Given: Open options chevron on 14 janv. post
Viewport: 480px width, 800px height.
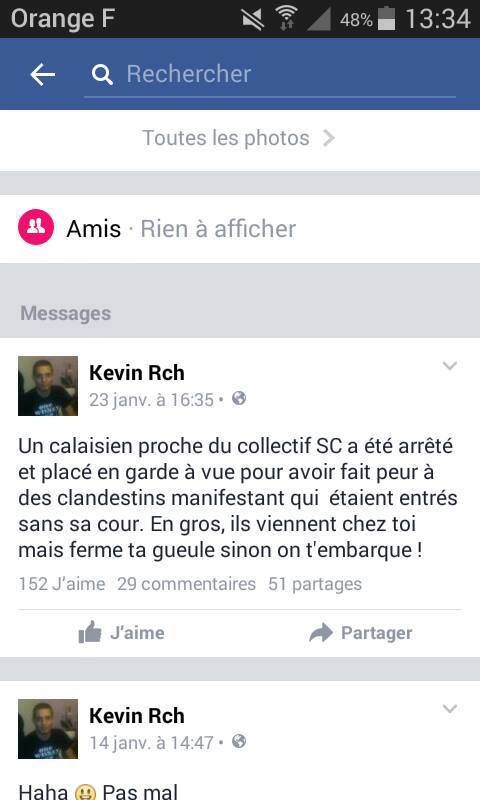Looking at the screenshot, I should pyautogui.click(x=449, y=708).
